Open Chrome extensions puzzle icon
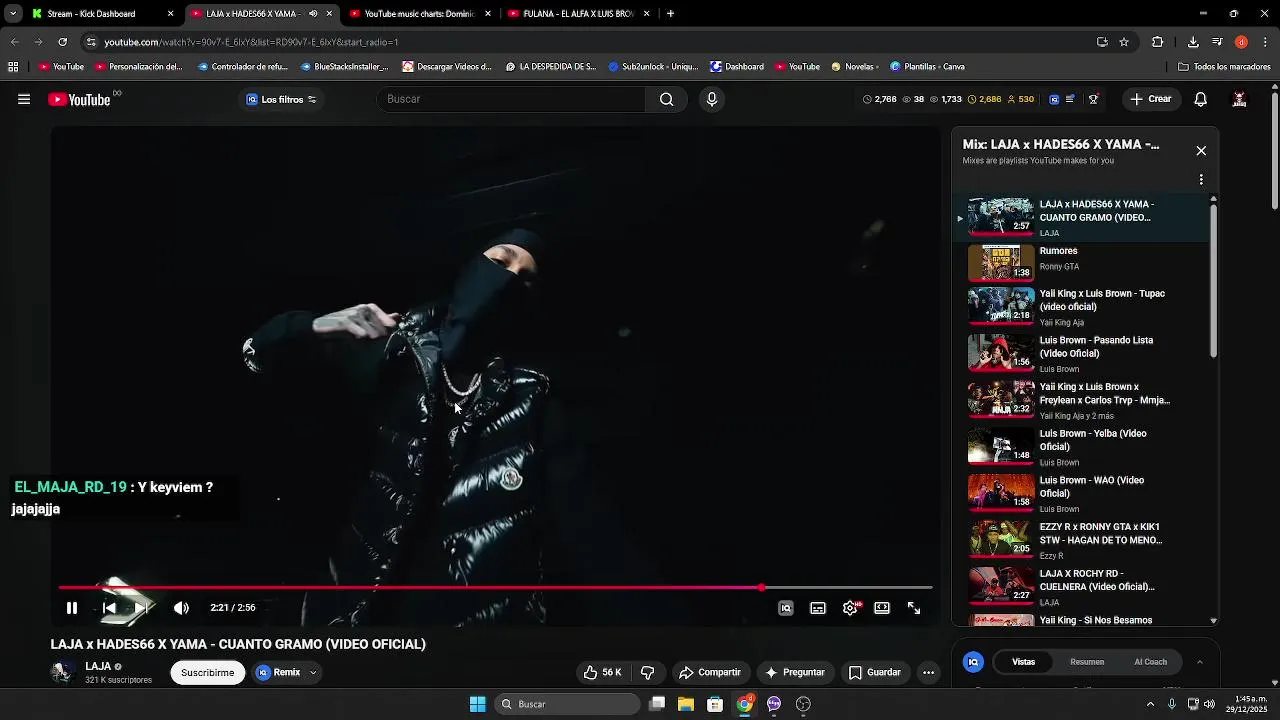The height and width of the screenshot is (720, 1280). coord(1158,42)
